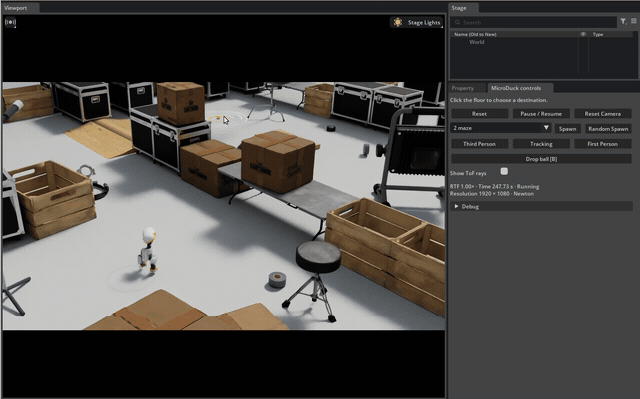Image resolution: width=640 pixels, height=399 pixels.
Task: Click the Reset Camera button
Action: tap(602, 114)
